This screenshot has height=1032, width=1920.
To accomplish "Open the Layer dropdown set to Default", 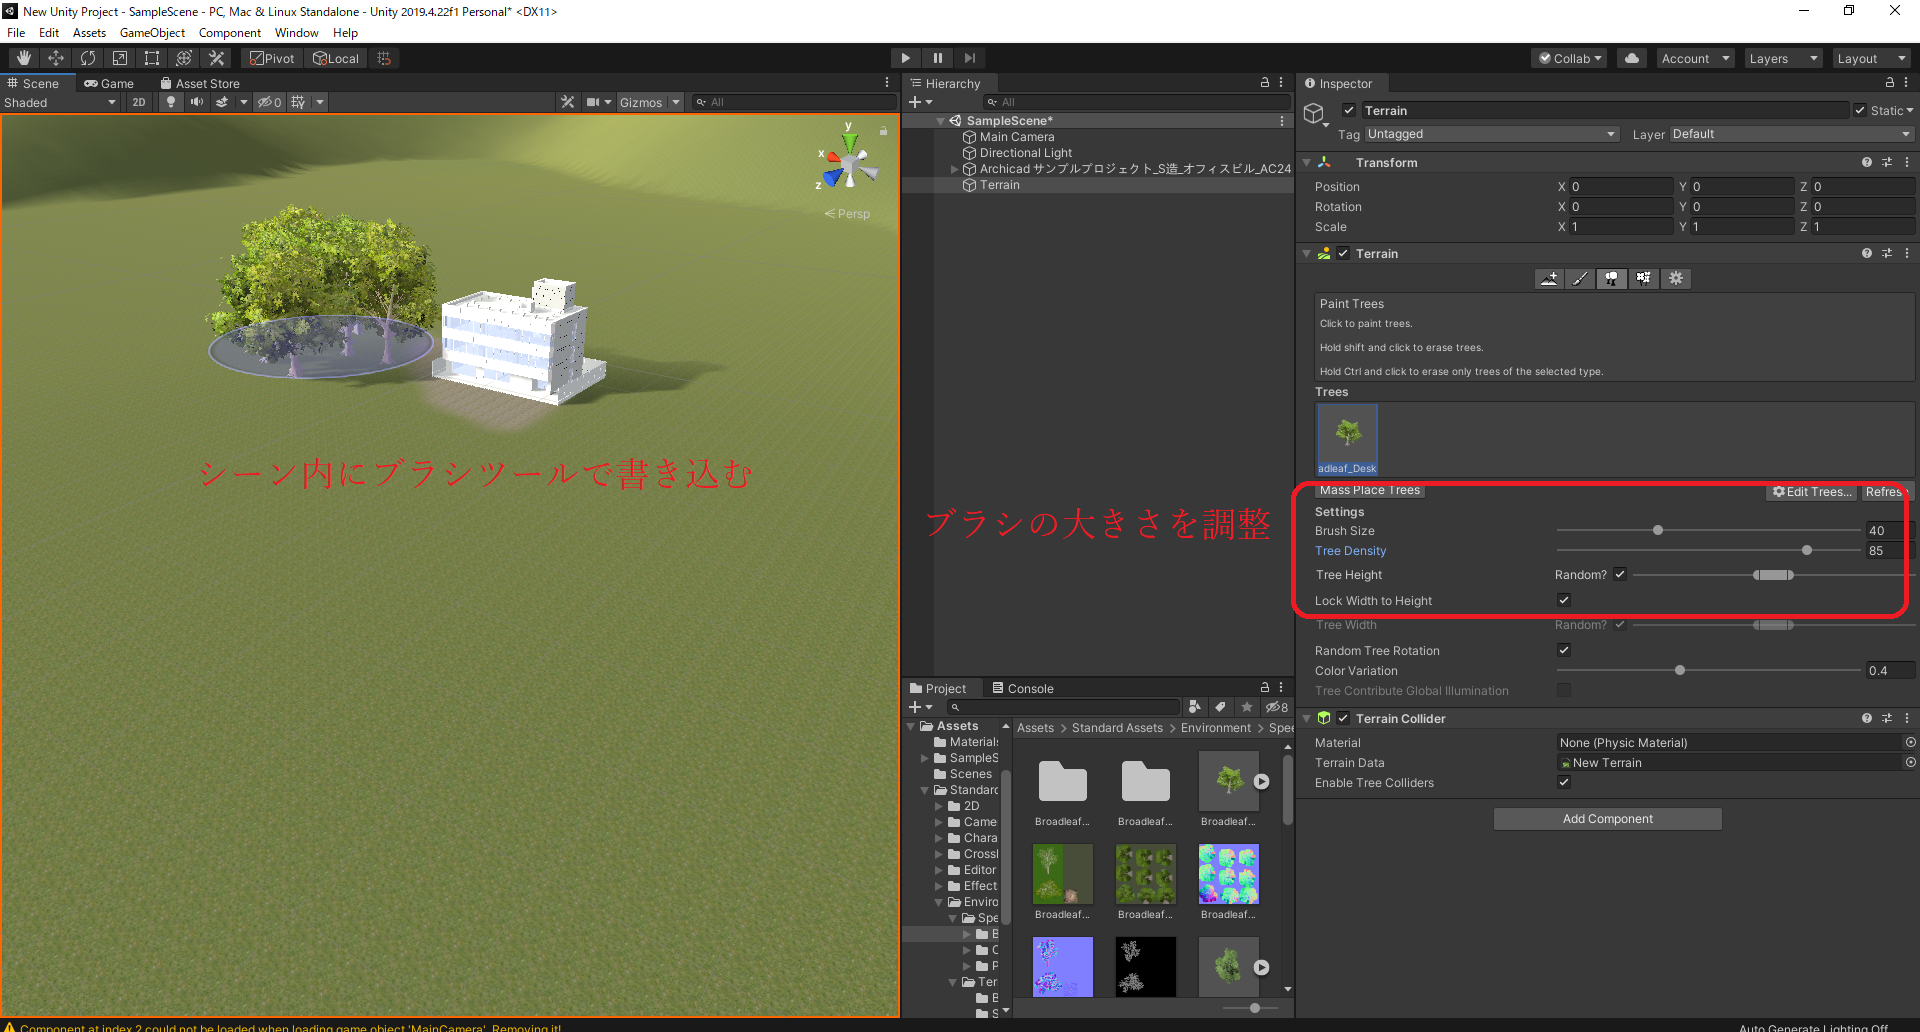I will [1792, 134].
